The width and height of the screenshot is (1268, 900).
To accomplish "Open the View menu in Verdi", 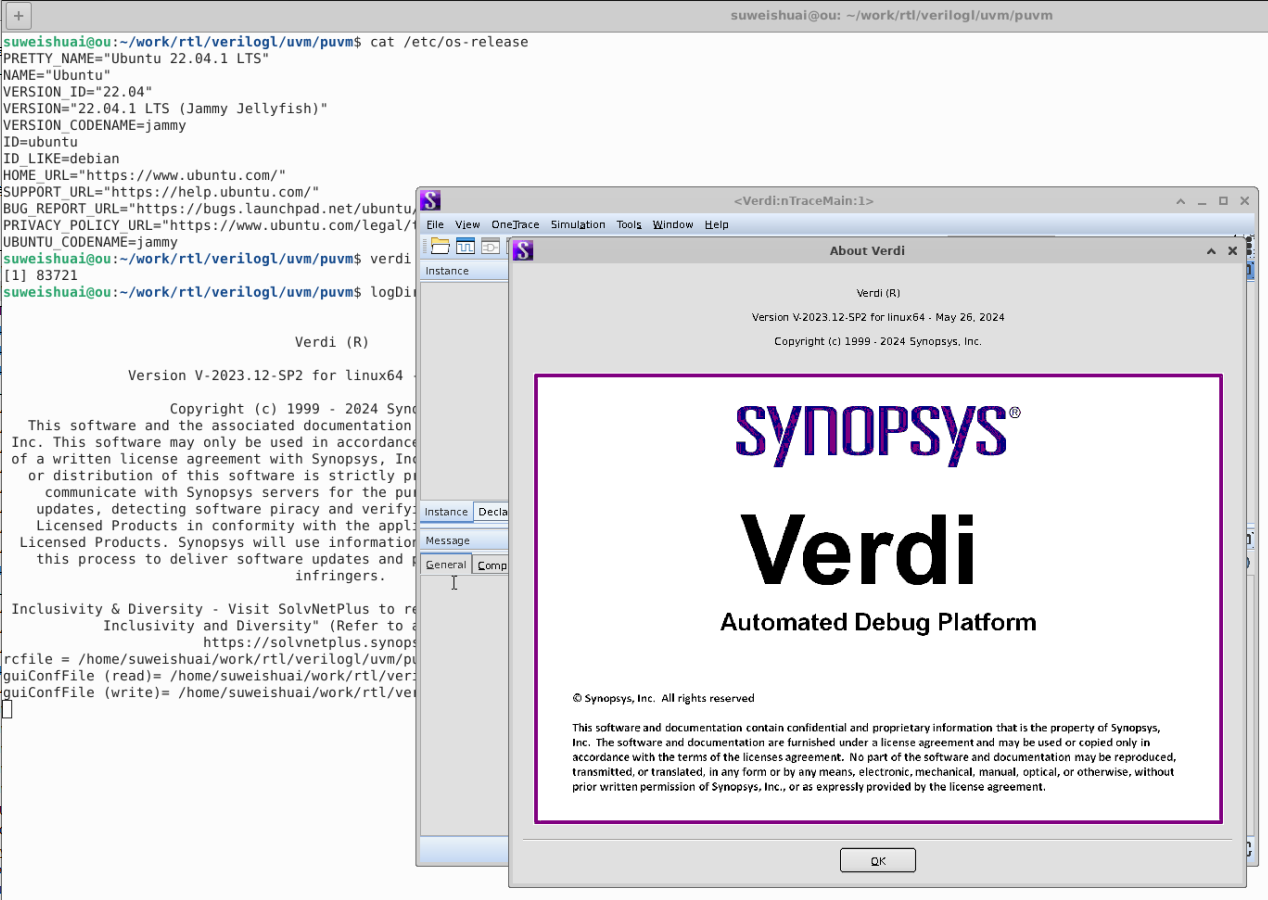I will click(x=468, y=225).
